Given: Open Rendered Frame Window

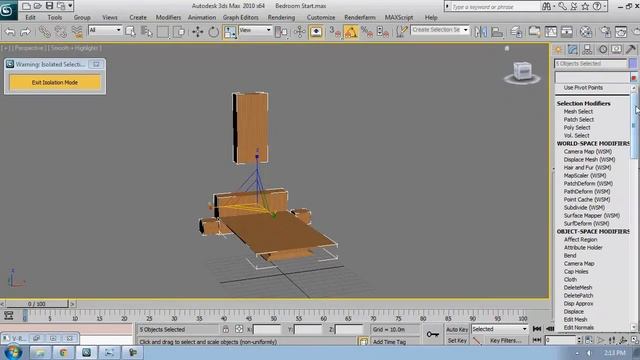Looking at the screenshot, I should click(621, 31).
